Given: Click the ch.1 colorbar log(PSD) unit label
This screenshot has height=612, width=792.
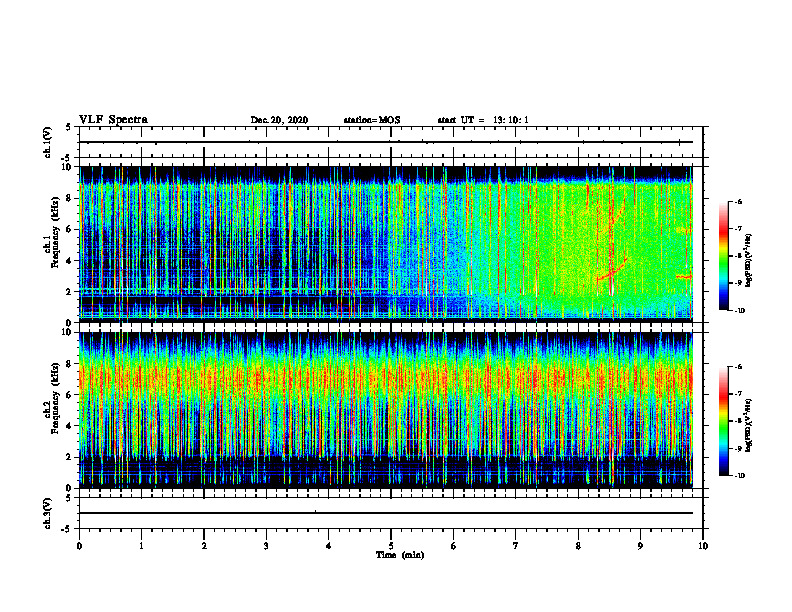Looking at the screenshot, I should 749,261.
